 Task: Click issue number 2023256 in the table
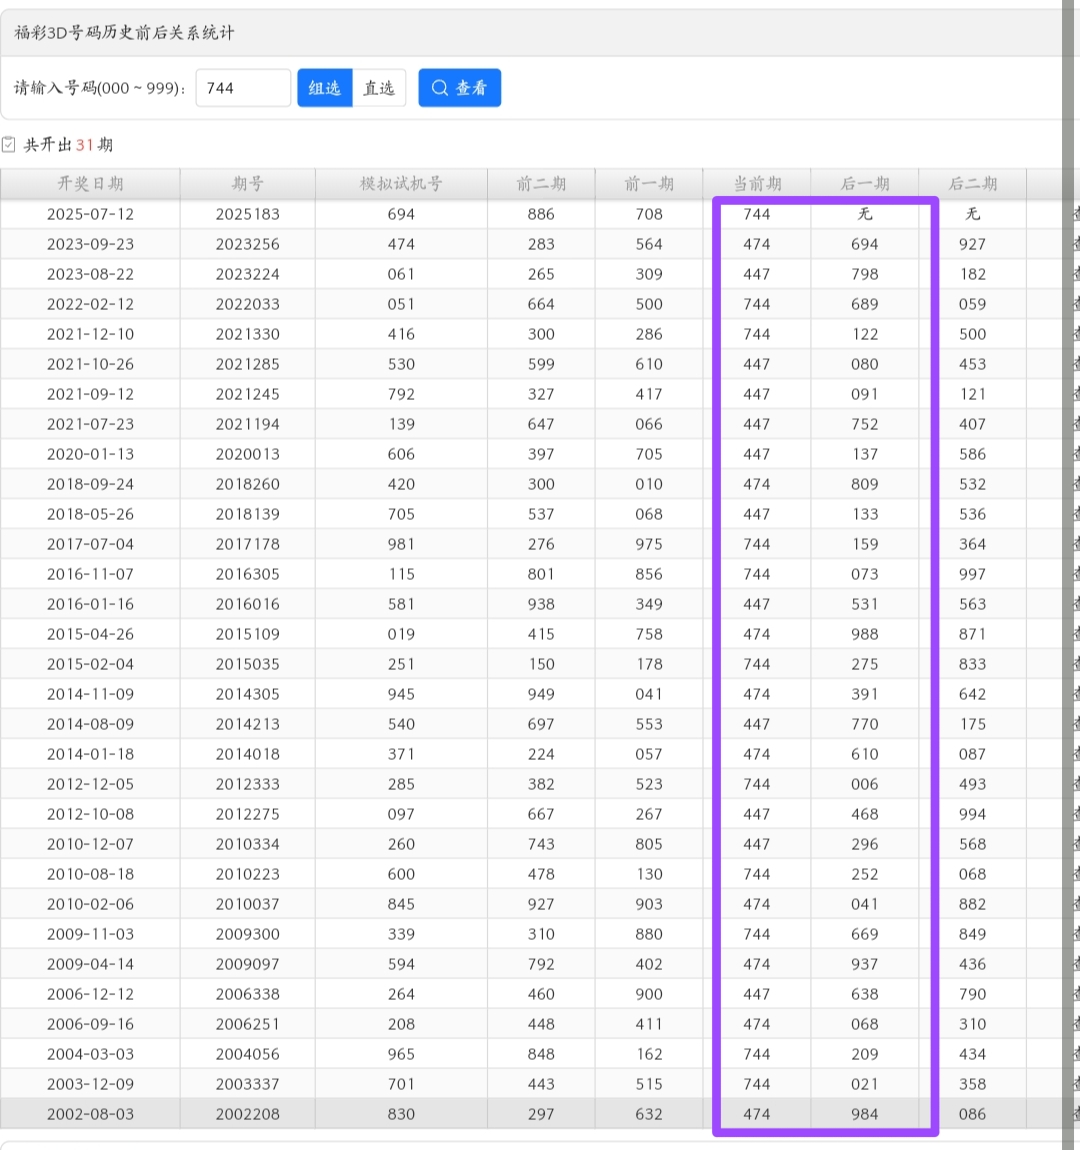pos(247,244)
